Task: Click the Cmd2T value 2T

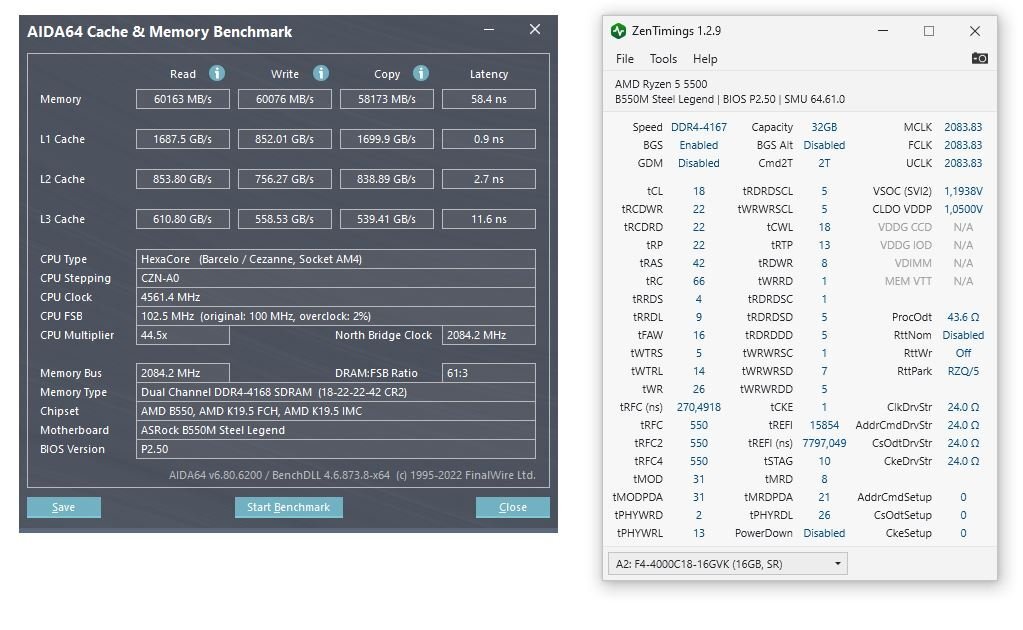Action: coord(824,163)
